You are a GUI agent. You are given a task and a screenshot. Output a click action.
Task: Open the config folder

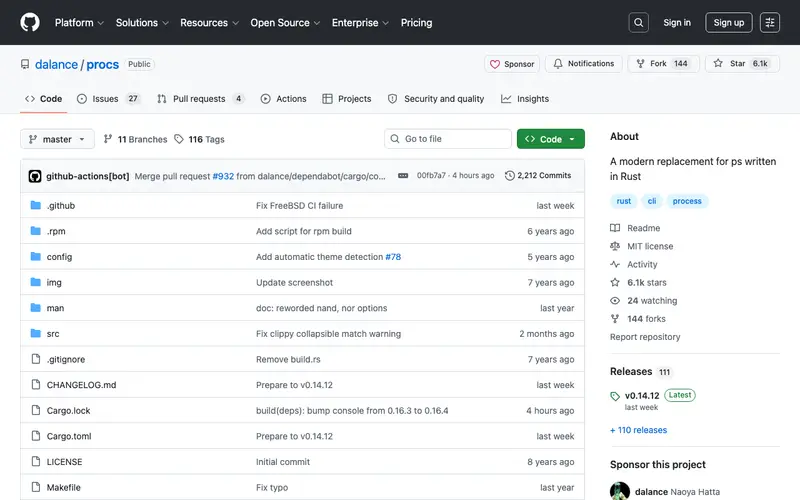pyautogui.click(x=59, y=257)
